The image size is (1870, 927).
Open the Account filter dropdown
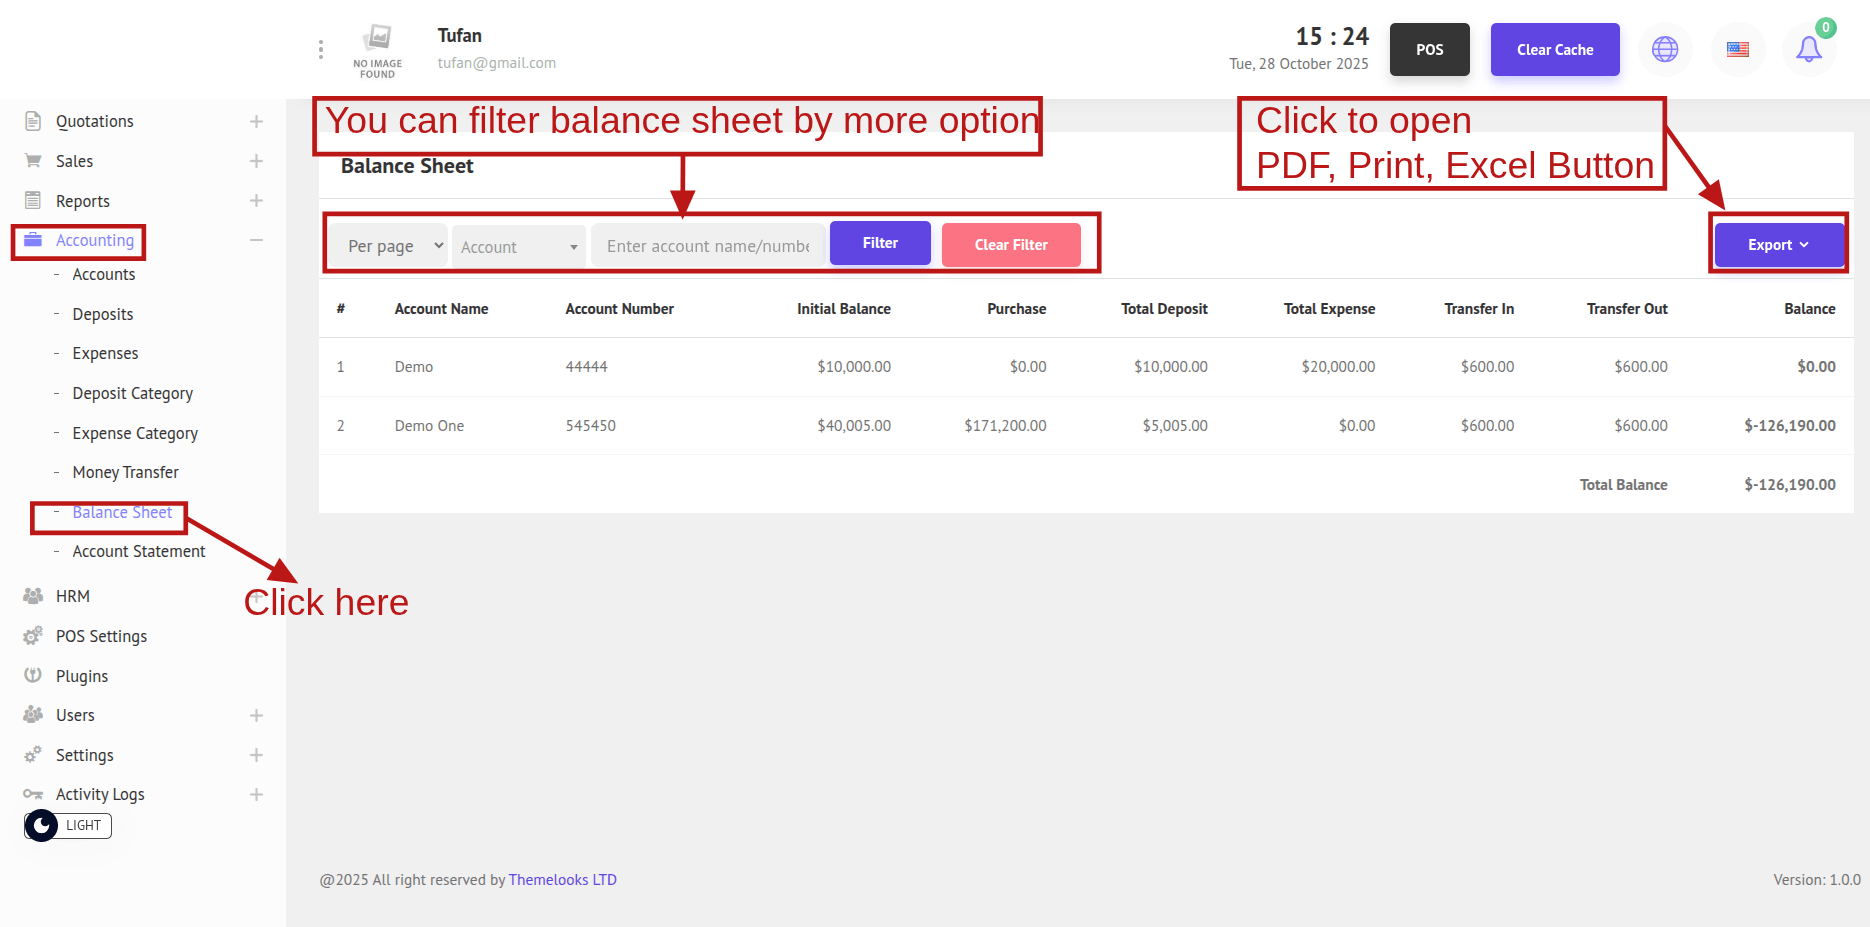pos(518,247)
